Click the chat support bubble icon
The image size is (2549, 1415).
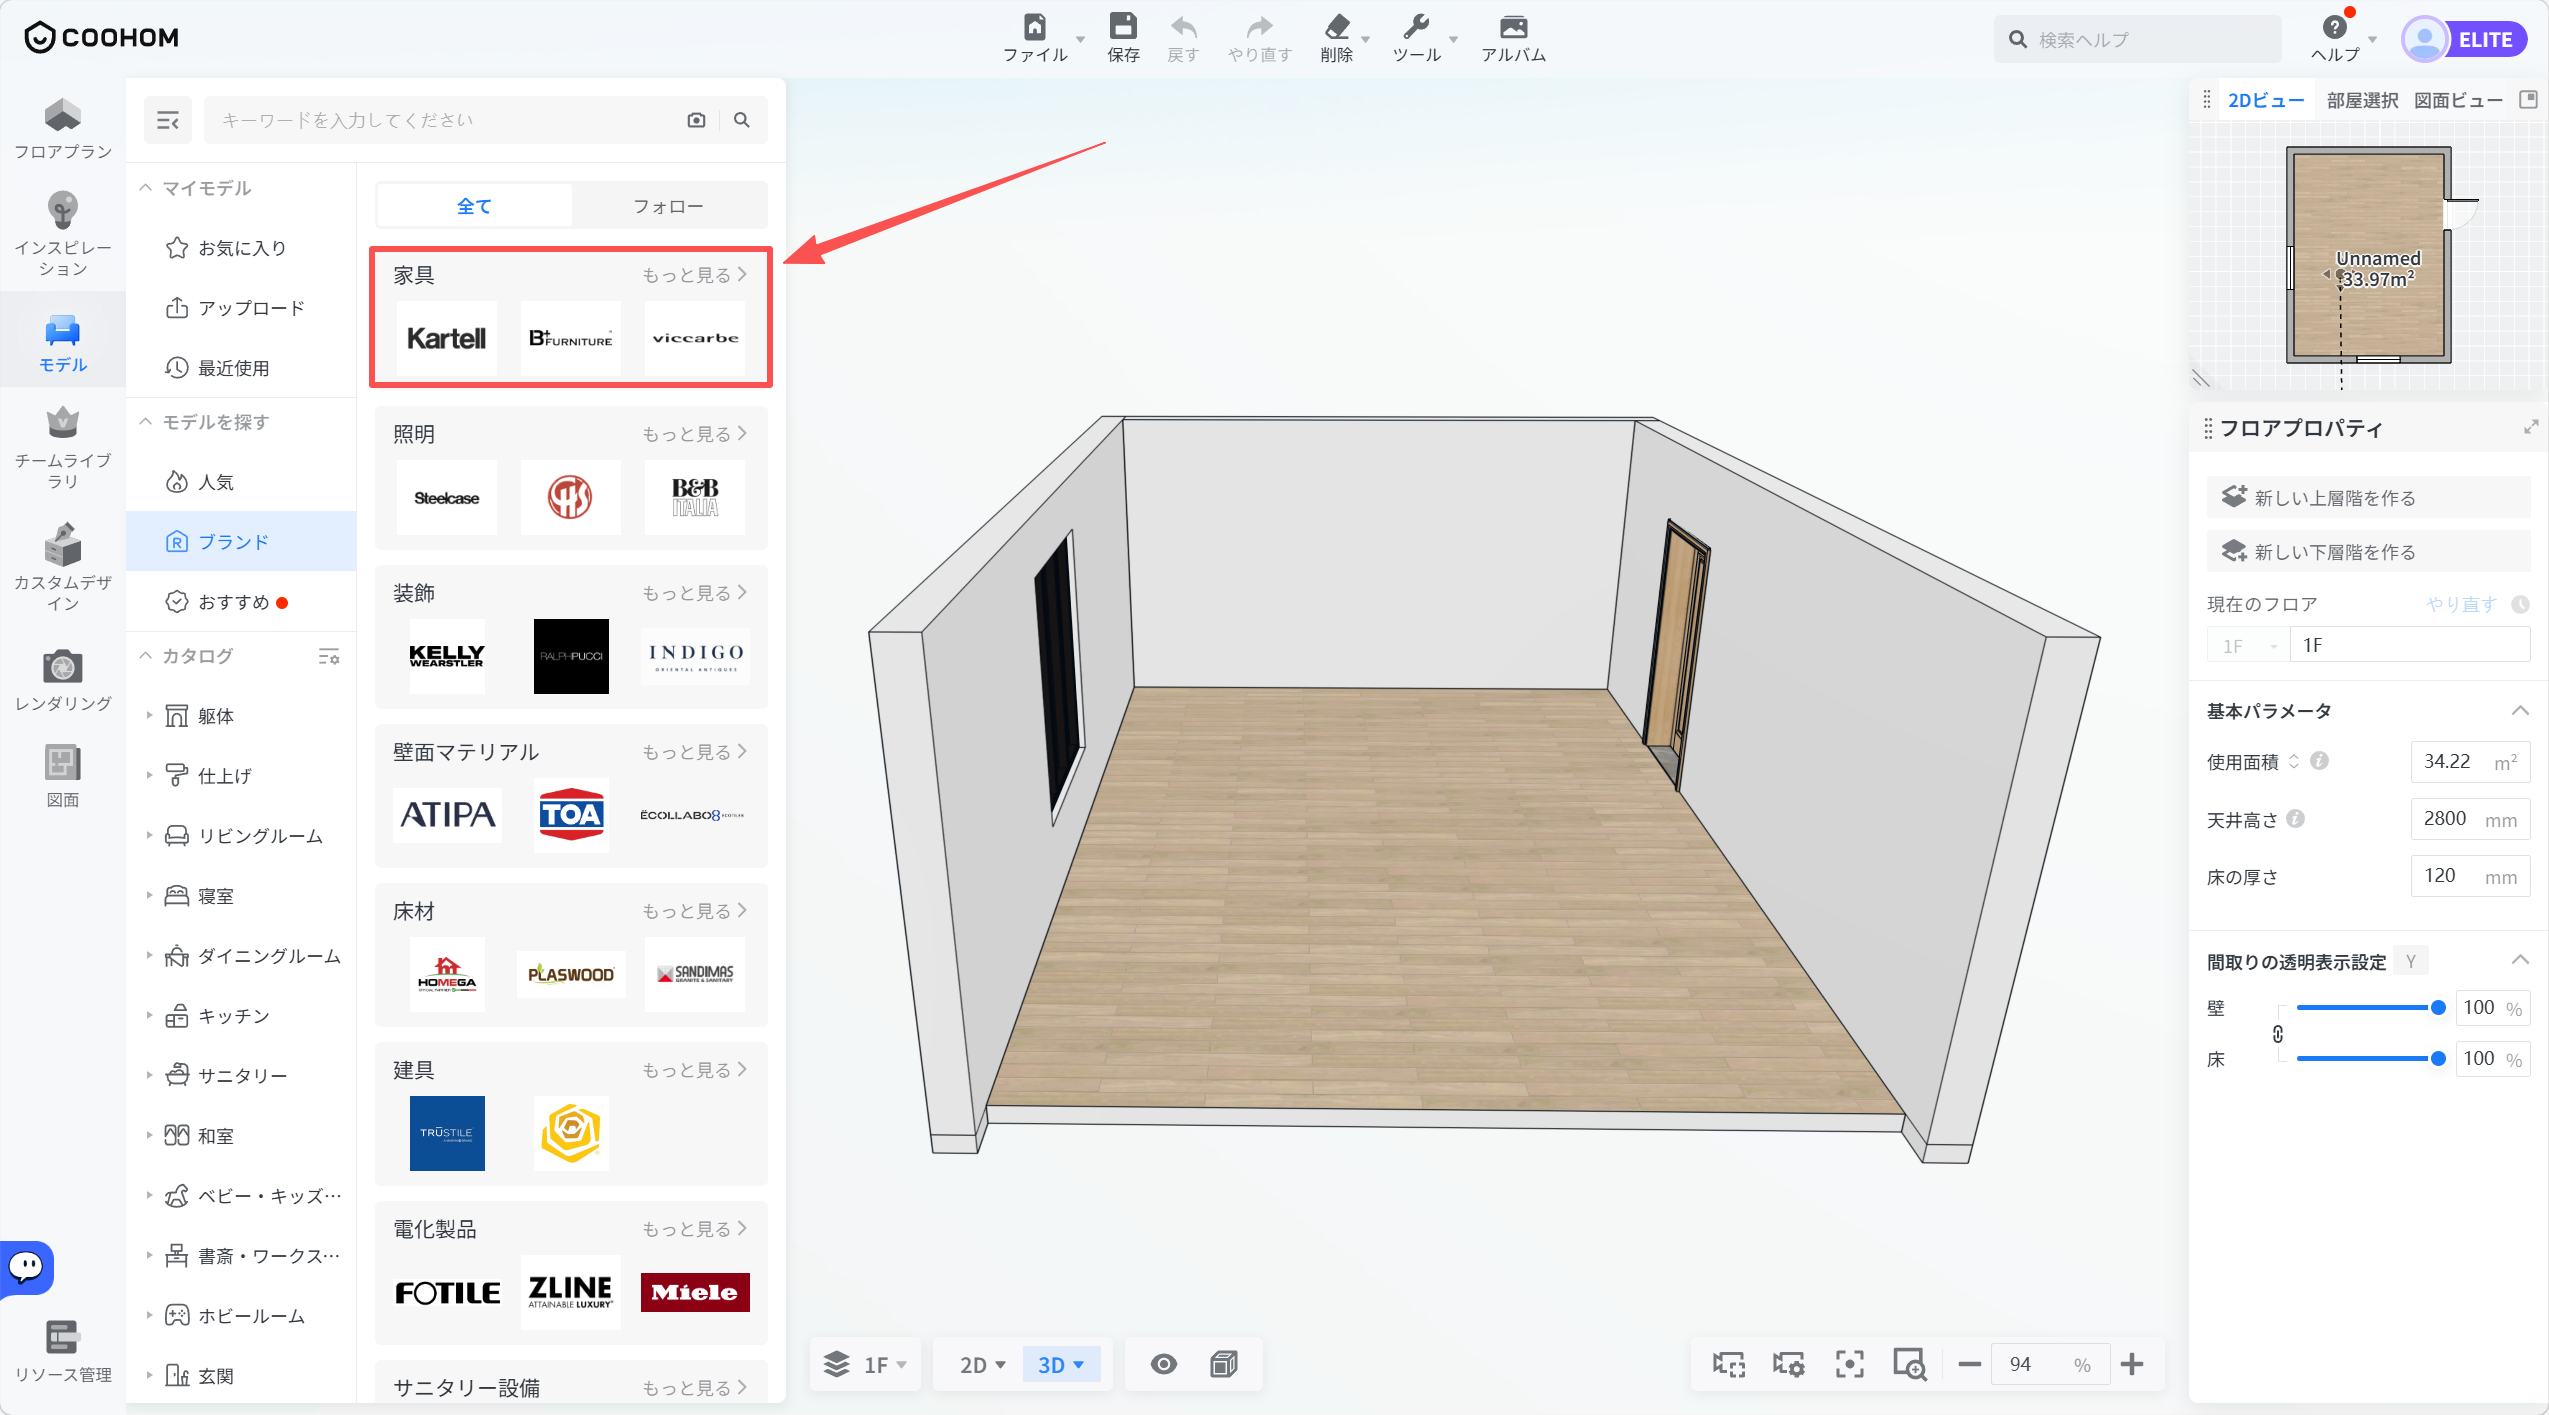27,1268
